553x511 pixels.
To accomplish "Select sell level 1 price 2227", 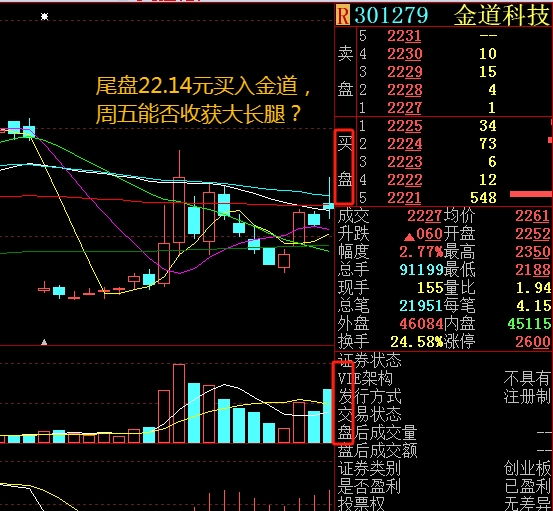I will 404,108.
